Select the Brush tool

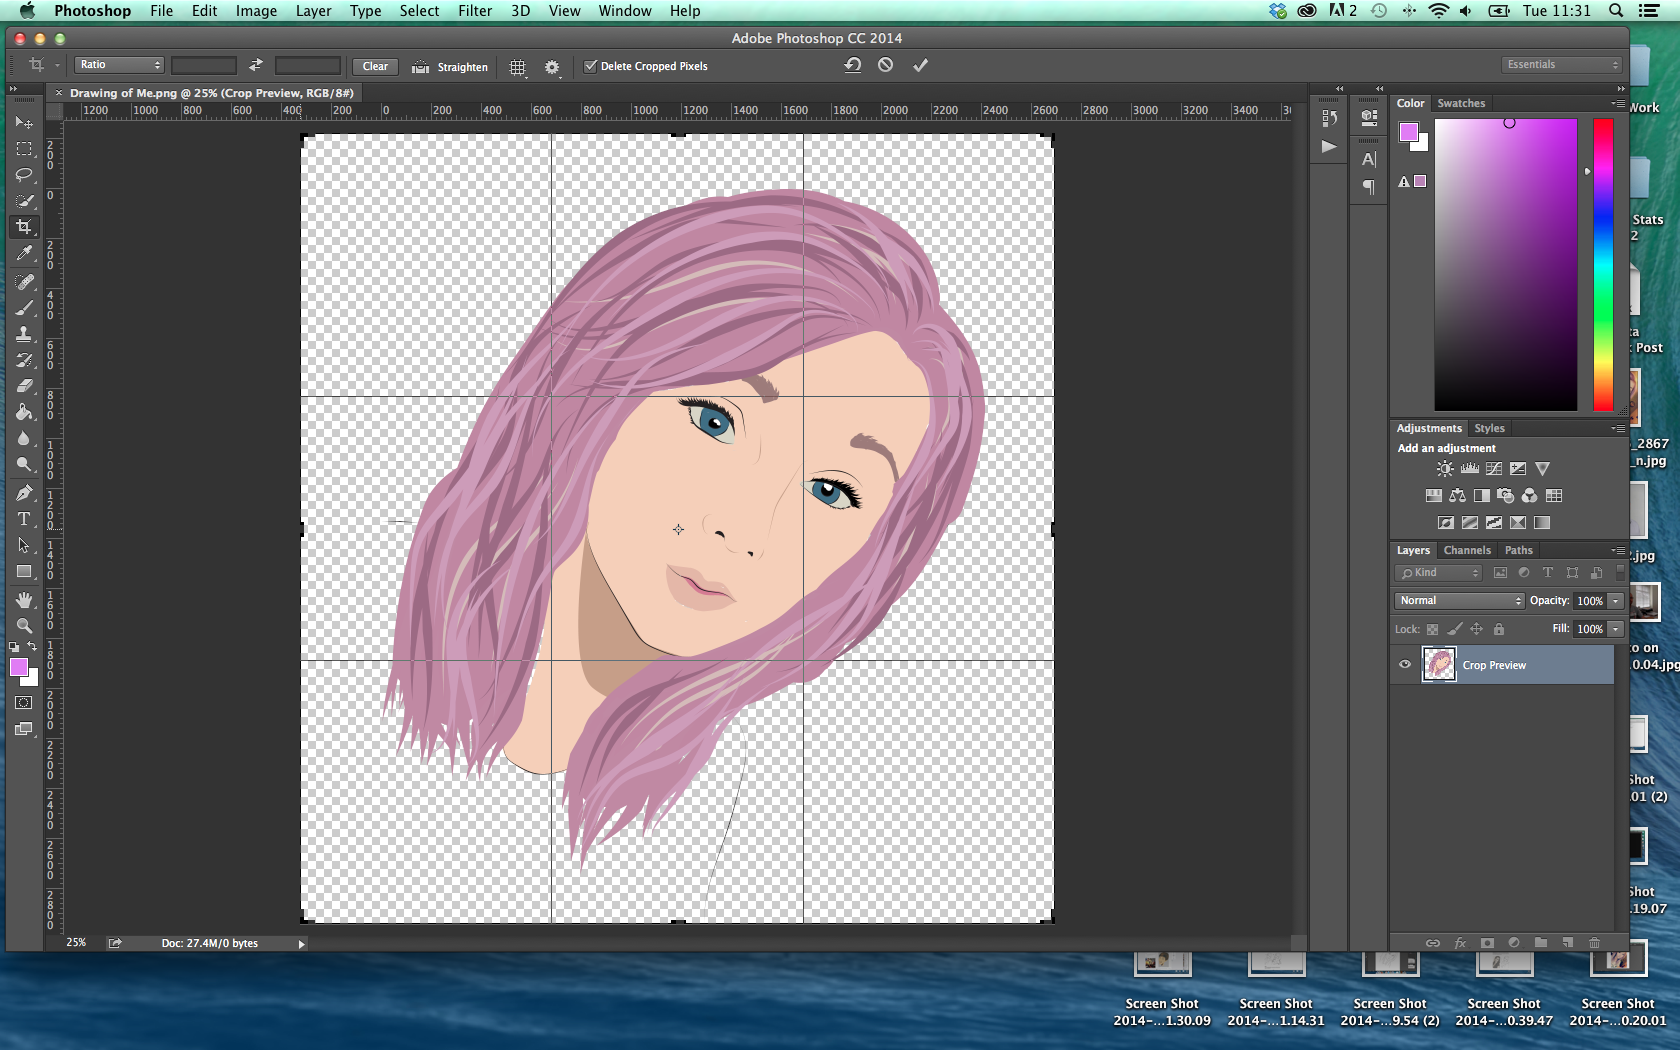click(24, 308)
